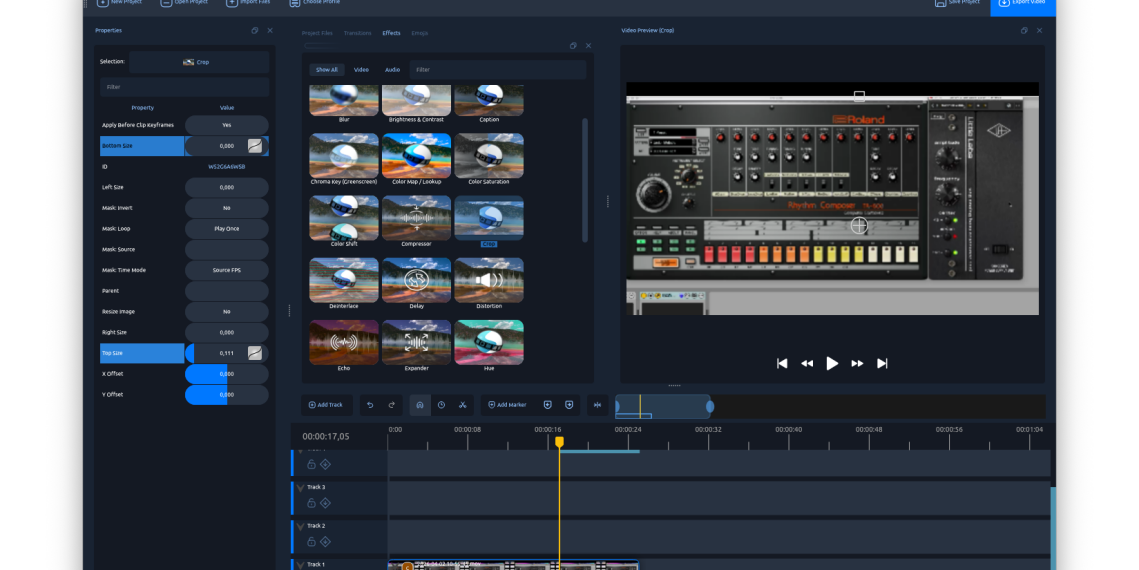This screenshot has height=570, width=1139.
Task: Toggle the lock icon on Track 2
Action: tap(311, 542)
